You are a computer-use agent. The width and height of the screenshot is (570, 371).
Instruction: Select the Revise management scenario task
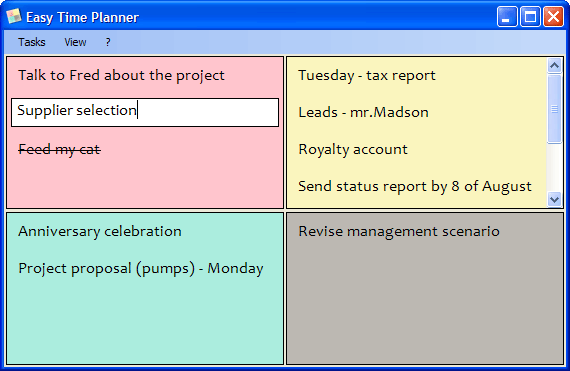pos(399,231)
